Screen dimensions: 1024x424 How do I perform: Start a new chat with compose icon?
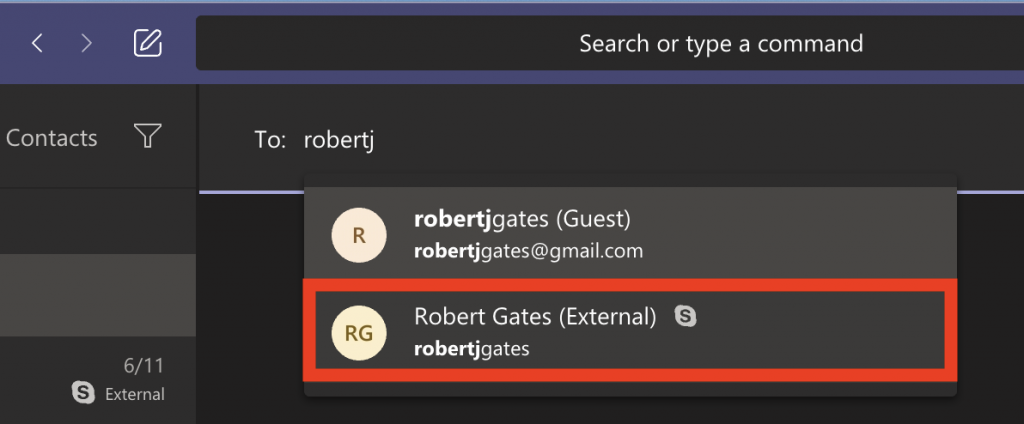coord(148,43)
